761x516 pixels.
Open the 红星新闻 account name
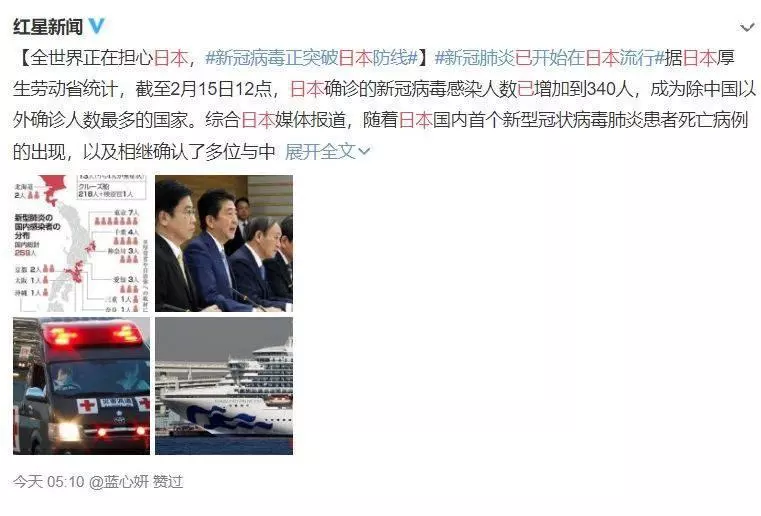[48, 27]
